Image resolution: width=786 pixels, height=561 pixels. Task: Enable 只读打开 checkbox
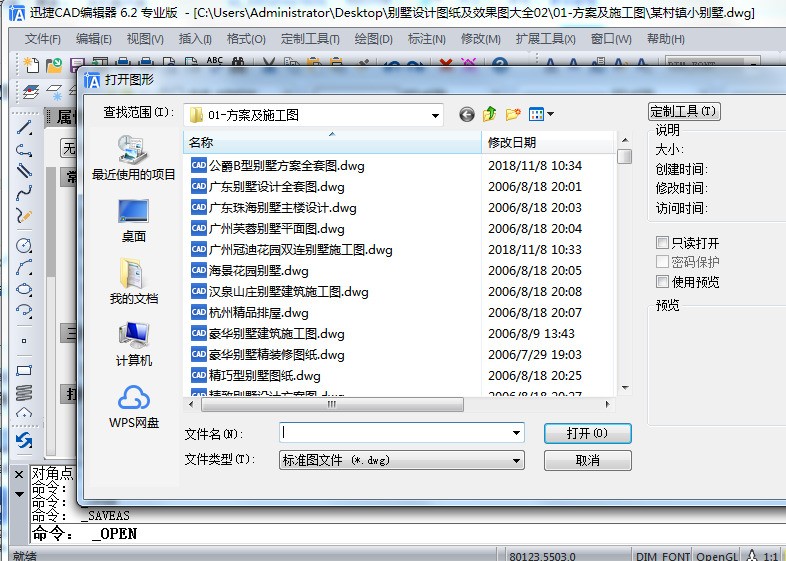click(662, 243)
